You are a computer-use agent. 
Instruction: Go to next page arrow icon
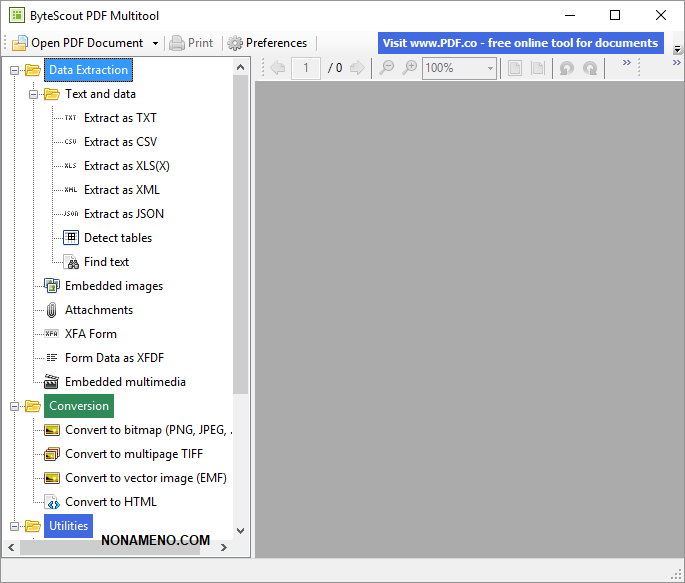(357, 68)
